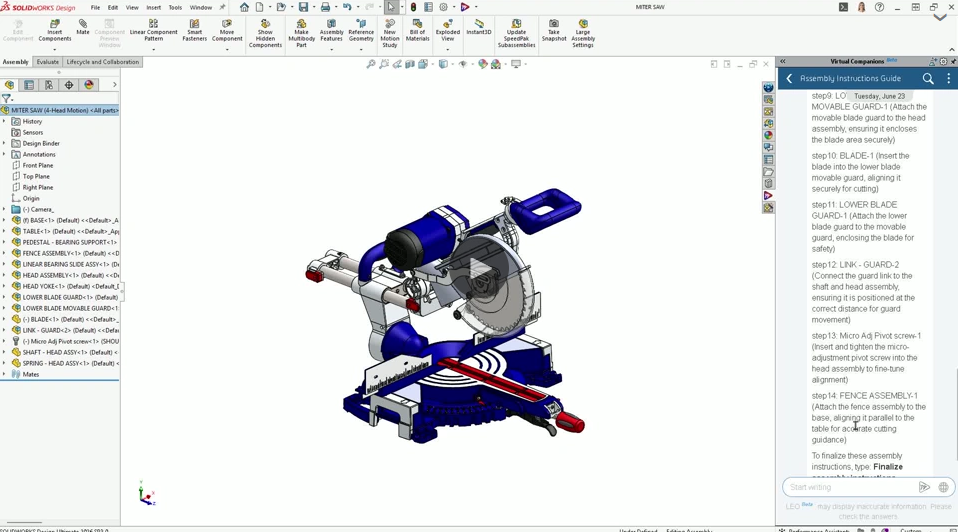
Task: Click the Guide panel vertical scrollbar
Action: click(x=956, y=415)
